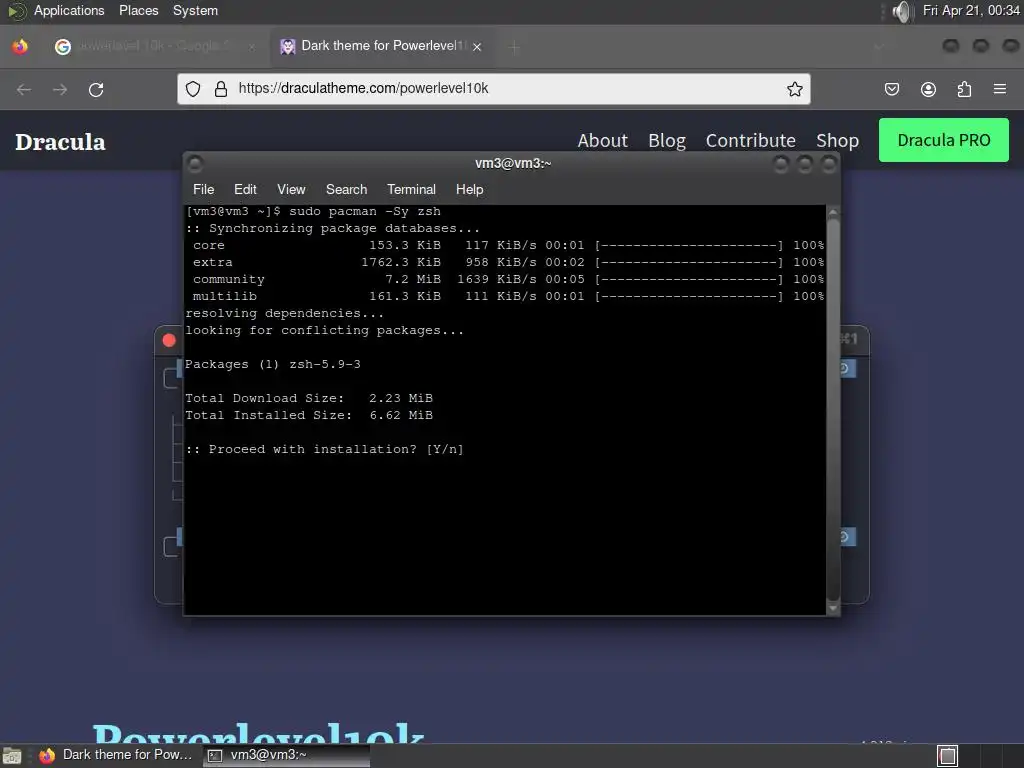Click the Dracula PRO button
The height and width of the screenshot is (768, 1024).
[944, 140]
